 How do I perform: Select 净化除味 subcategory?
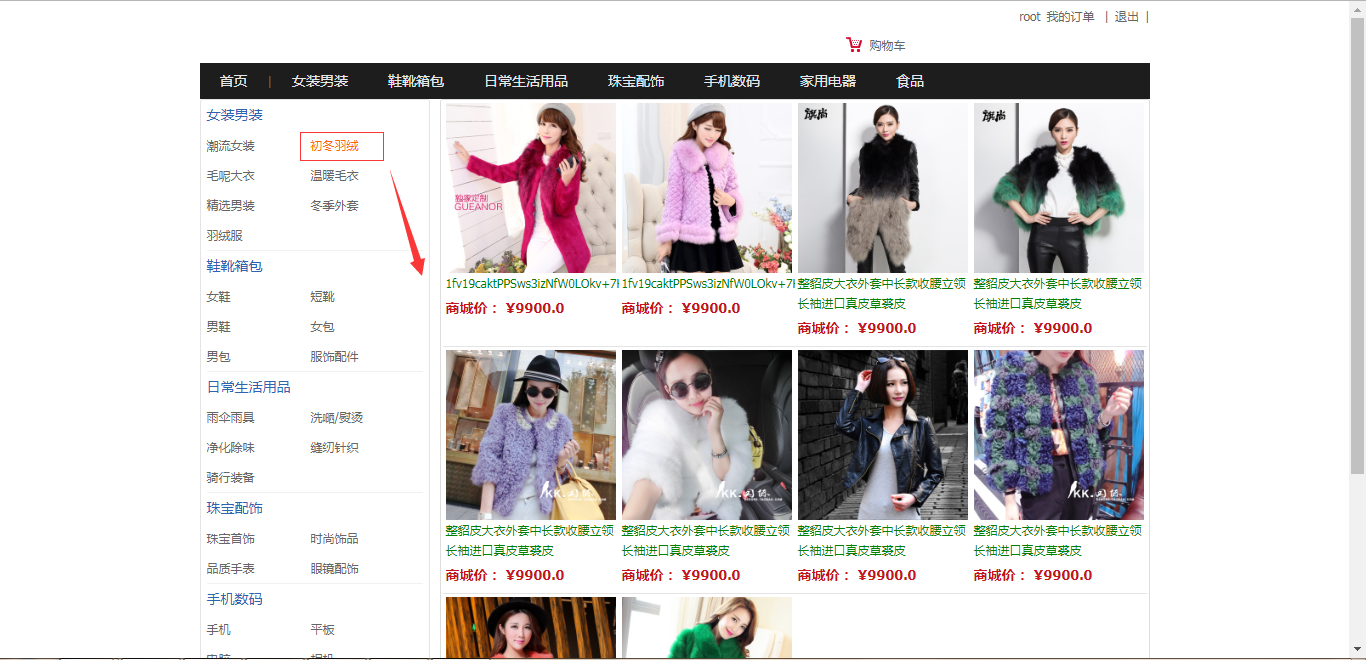pos(231,448)
